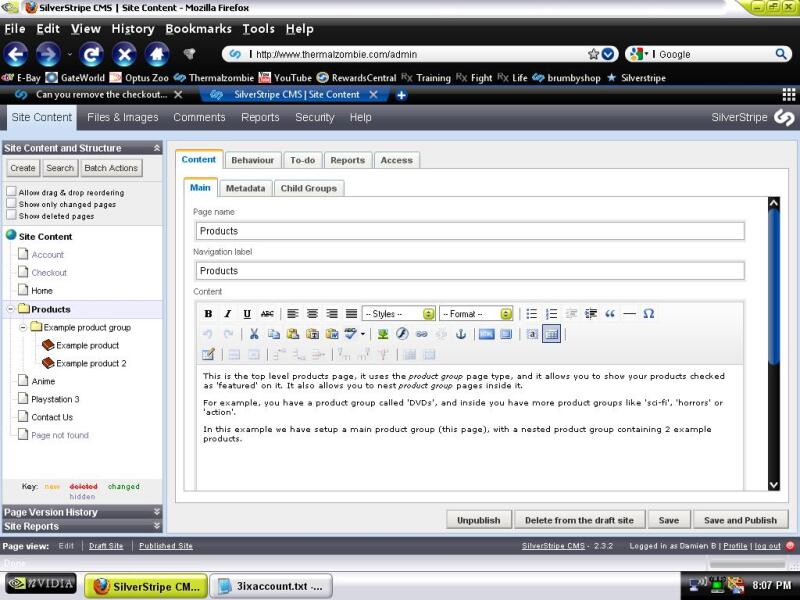Select Example product 2 in the site tree

pyautogui.click(x=91, y=363)
